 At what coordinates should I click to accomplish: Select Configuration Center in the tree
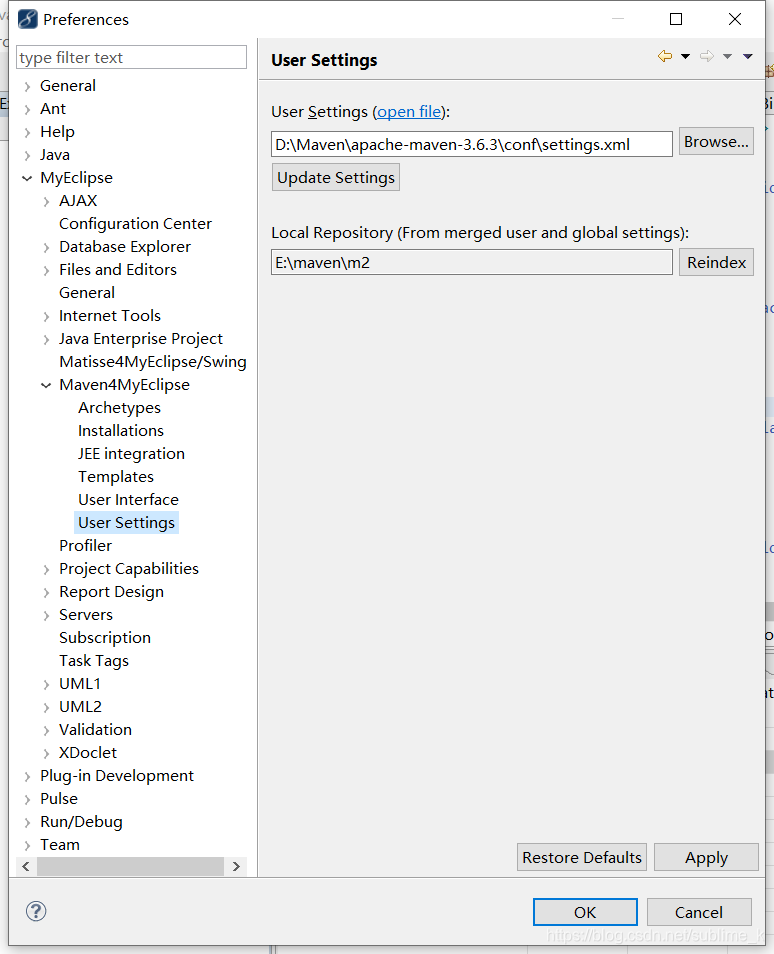[x=135, y=224]
